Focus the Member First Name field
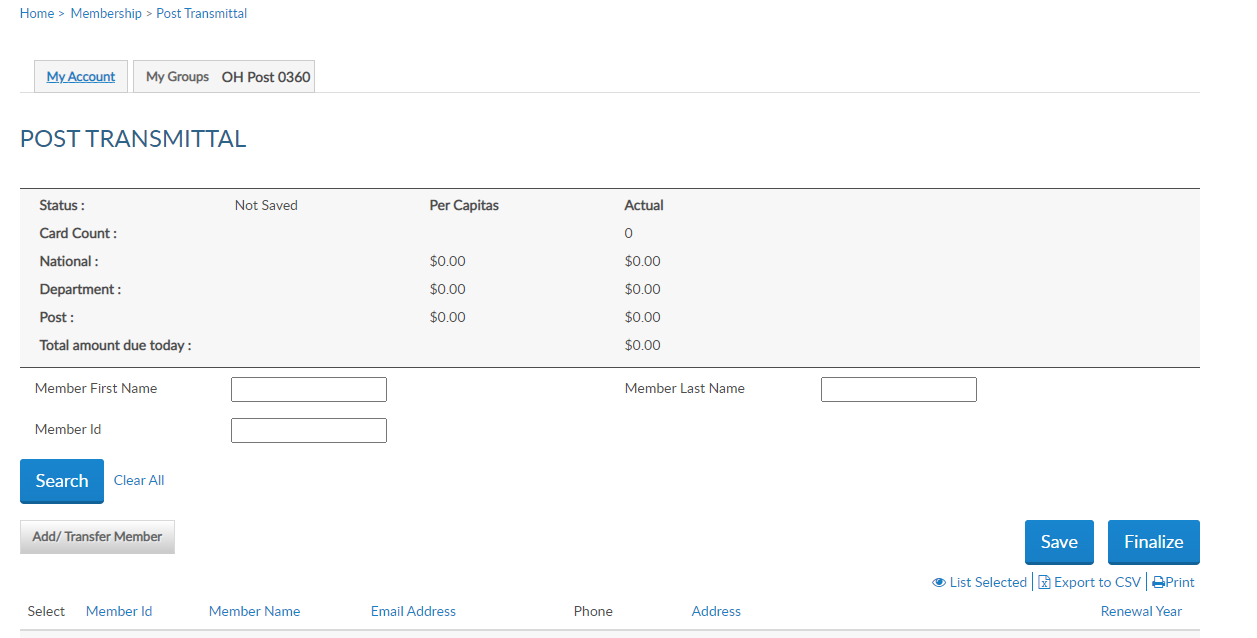The width and height of the screenshot is (1257, 638). click(x=308, y=390)
